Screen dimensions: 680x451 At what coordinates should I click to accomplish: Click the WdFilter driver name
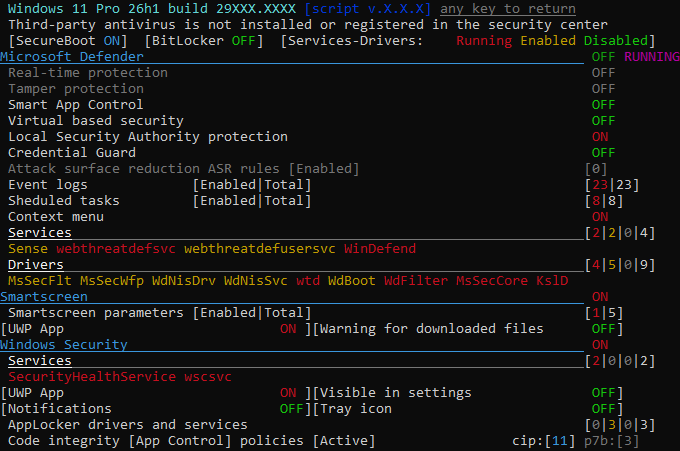[x=416, y=281]
